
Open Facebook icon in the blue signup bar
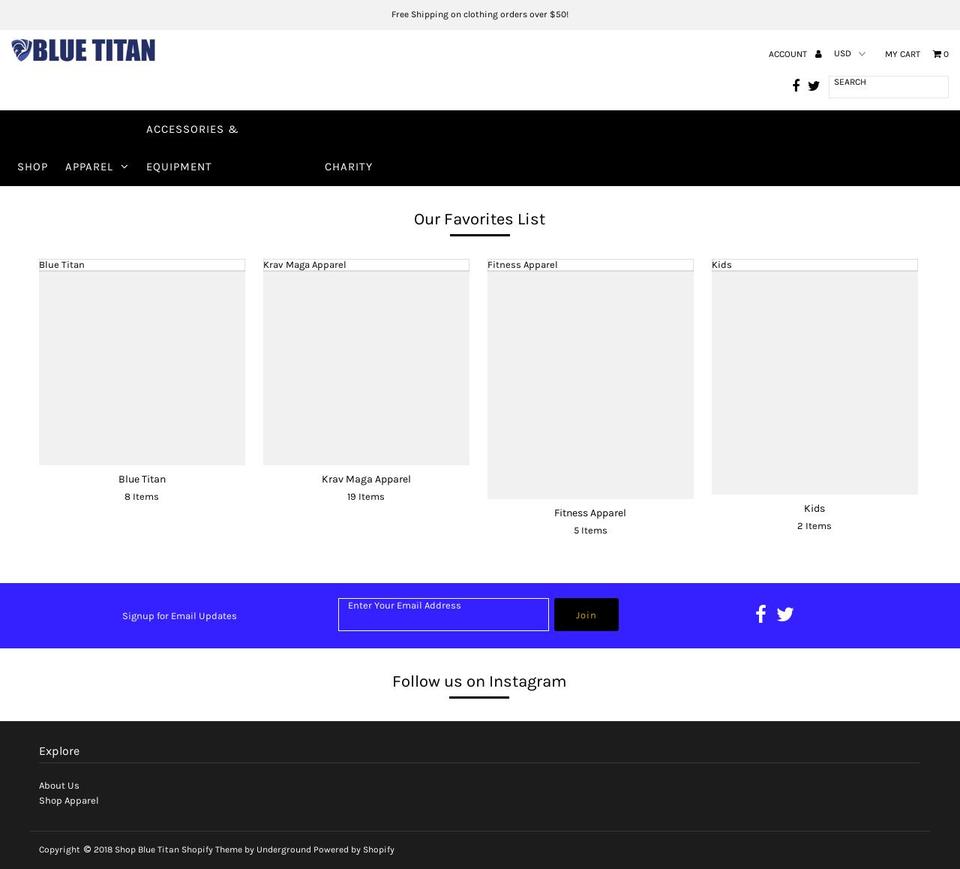click(760, 614)
